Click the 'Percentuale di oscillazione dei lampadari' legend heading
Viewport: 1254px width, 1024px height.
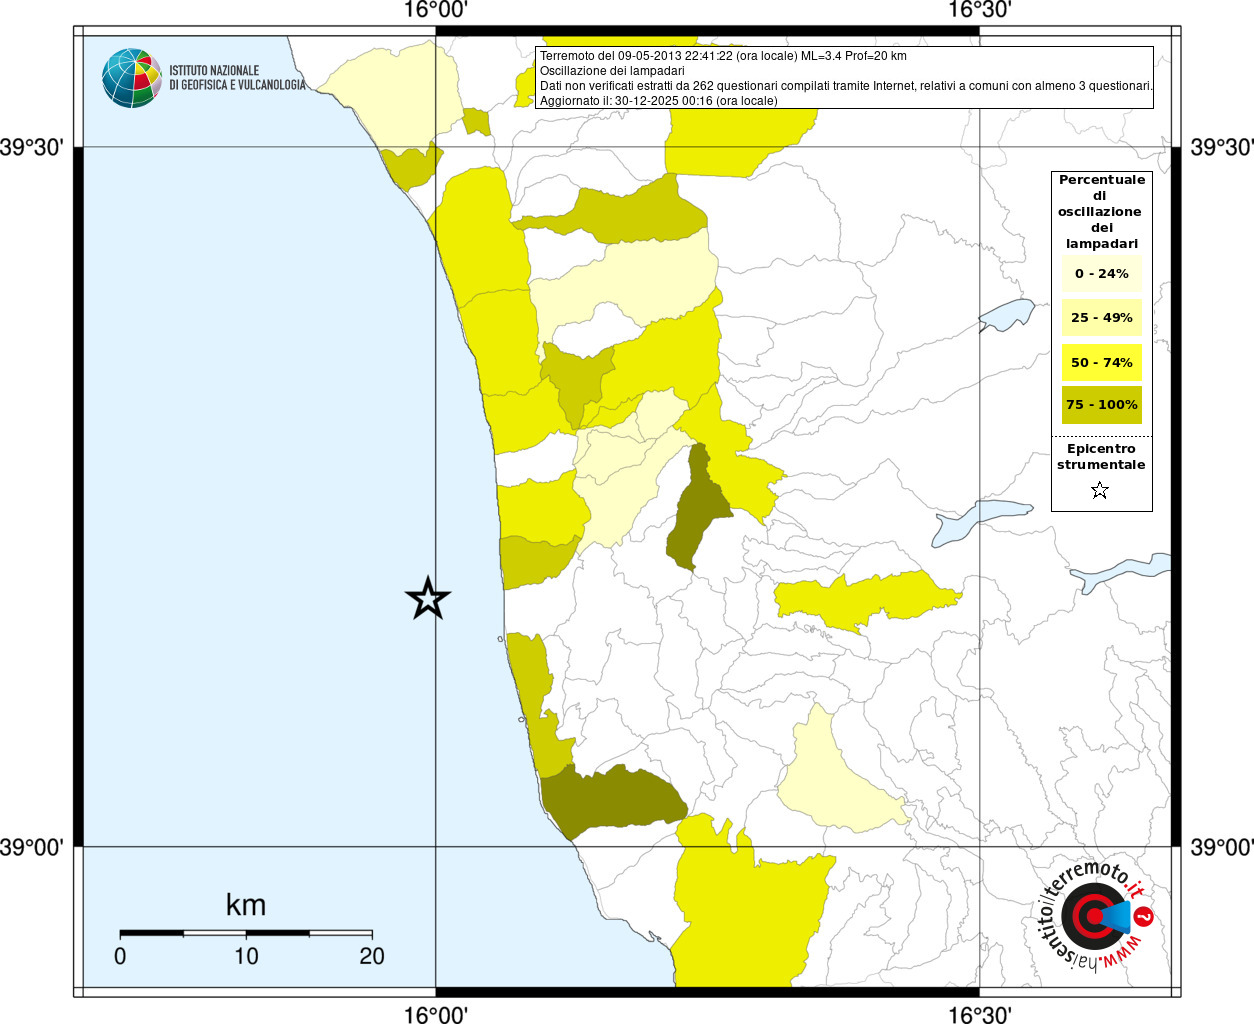[1101, 211]
